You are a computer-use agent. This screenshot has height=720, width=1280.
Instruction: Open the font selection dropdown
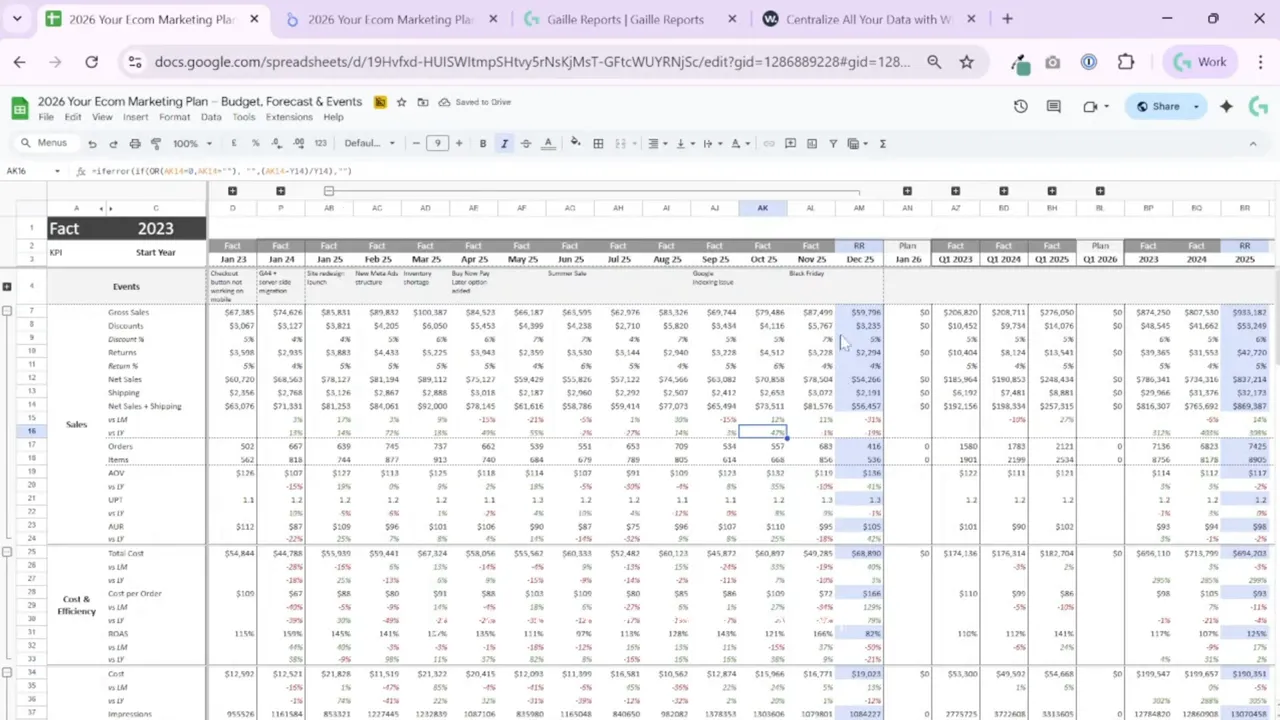click(368, 143)
